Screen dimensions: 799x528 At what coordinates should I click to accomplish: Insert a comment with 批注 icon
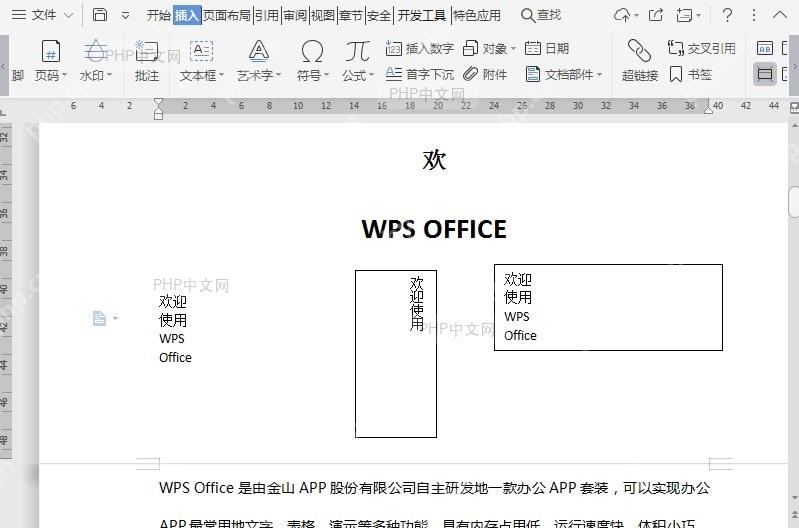point(146,51)
